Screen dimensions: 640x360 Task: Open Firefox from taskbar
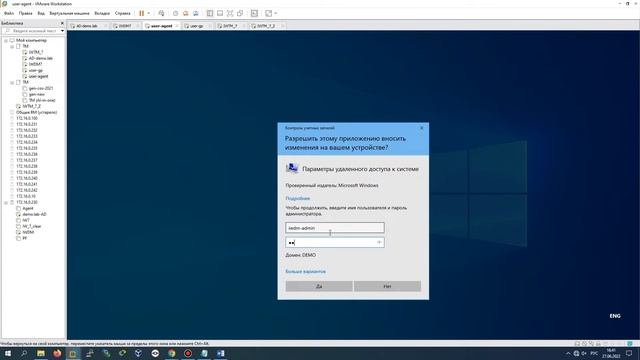click(x=57, y=353)
